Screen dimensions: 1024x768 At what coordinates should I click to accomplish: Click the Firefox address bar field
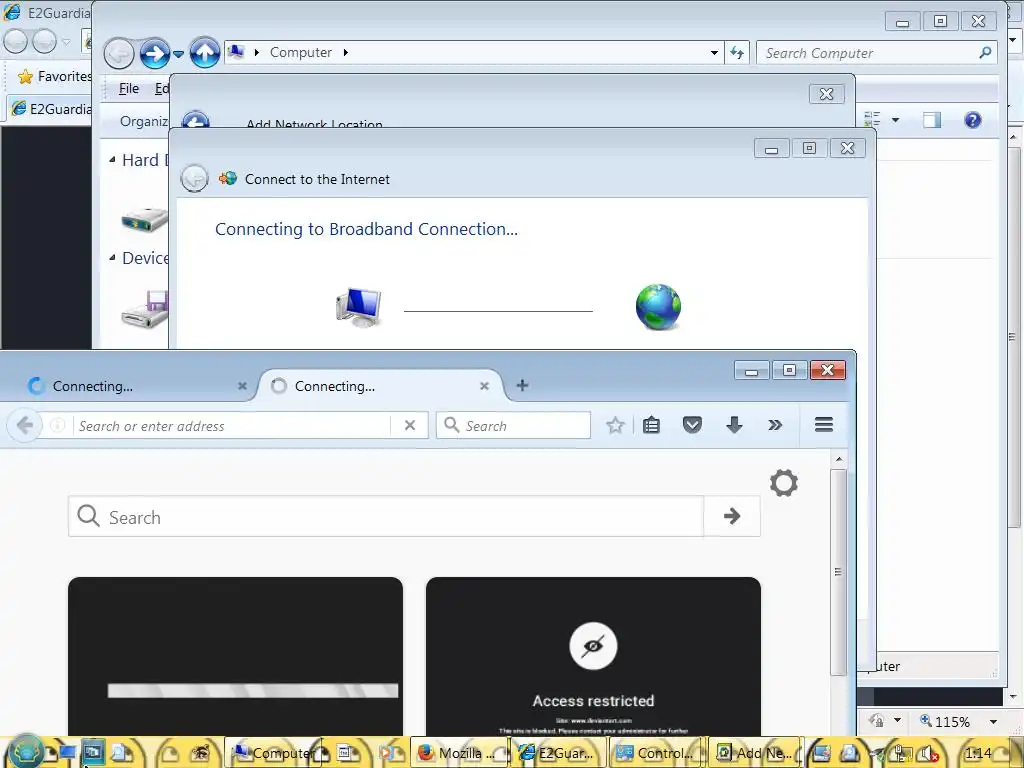click(x=232, y=426)
